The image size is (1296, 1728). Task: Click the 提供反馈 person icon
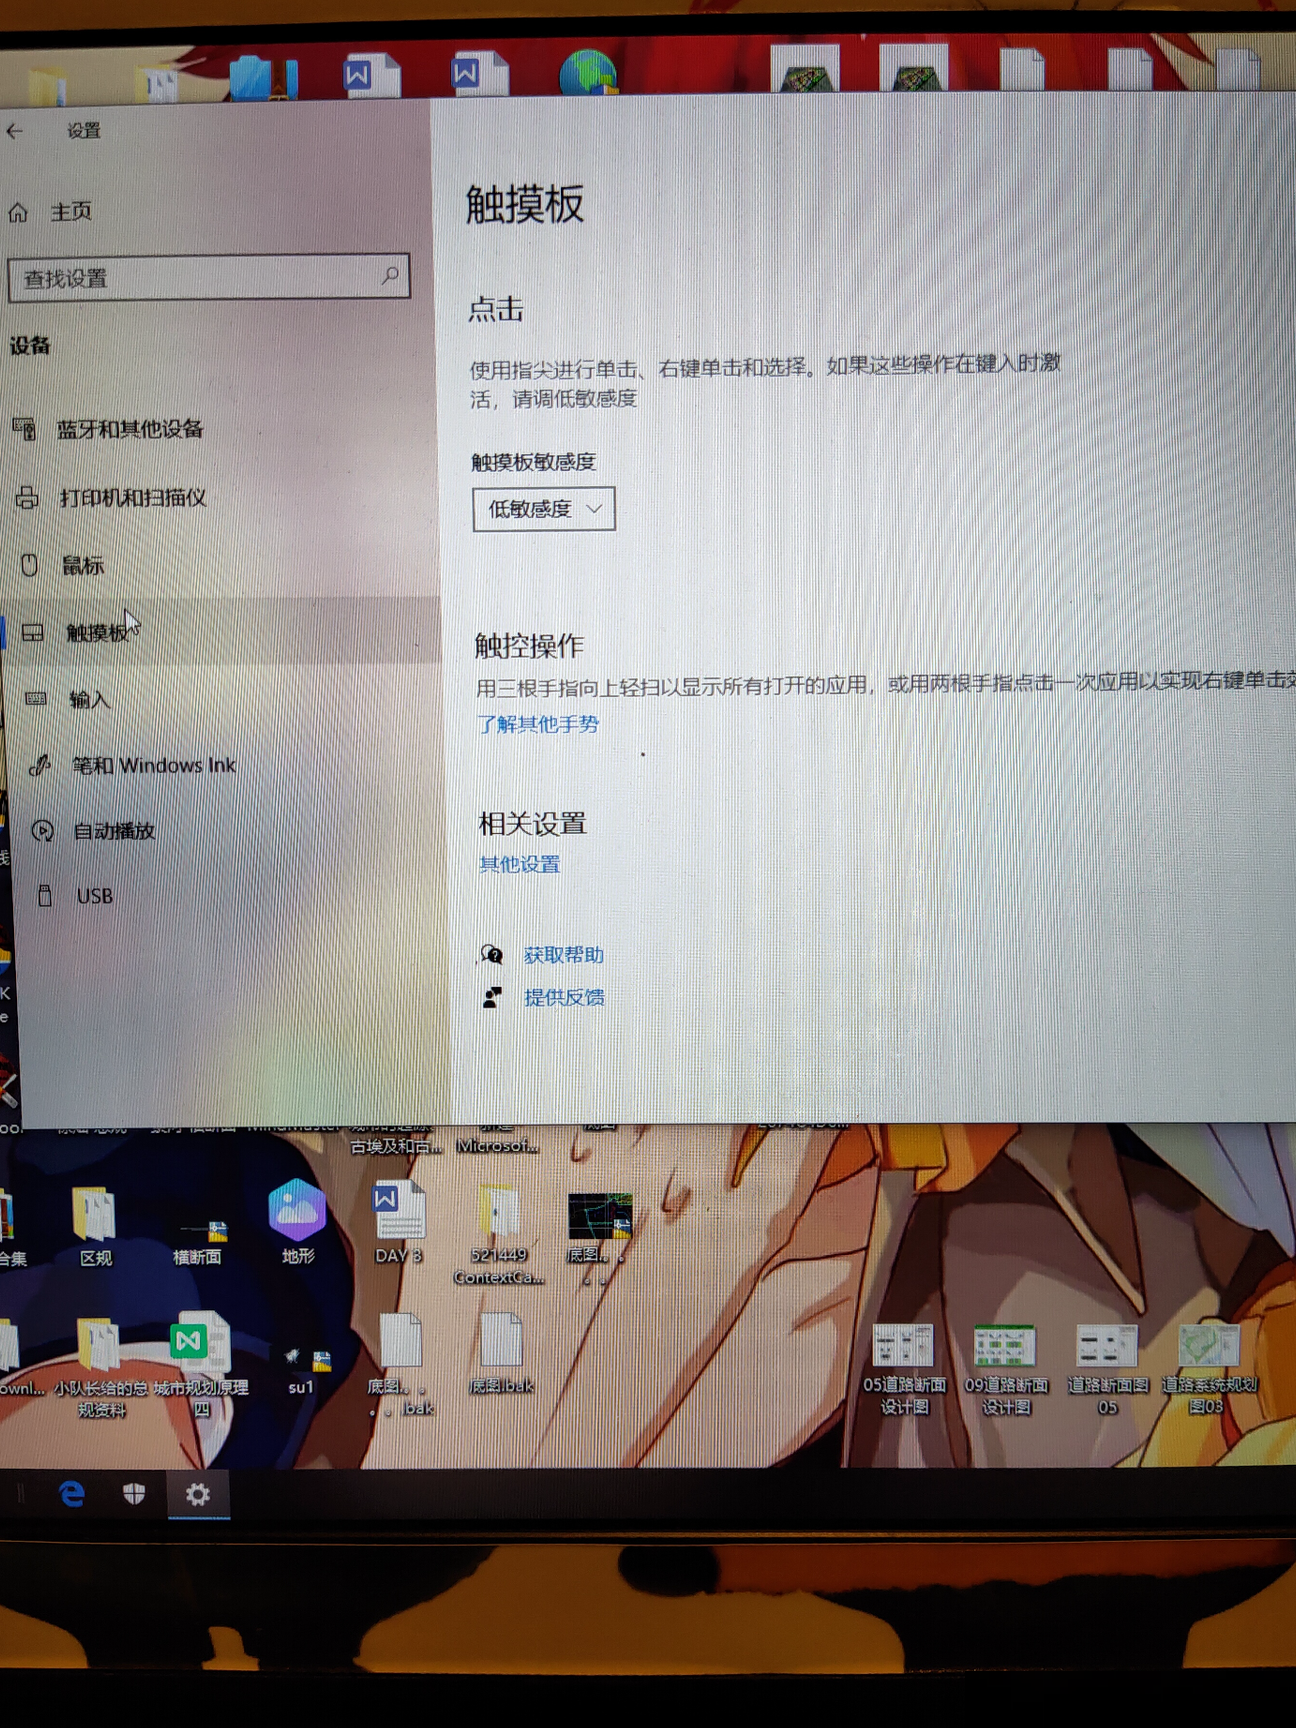coord(492,997)
